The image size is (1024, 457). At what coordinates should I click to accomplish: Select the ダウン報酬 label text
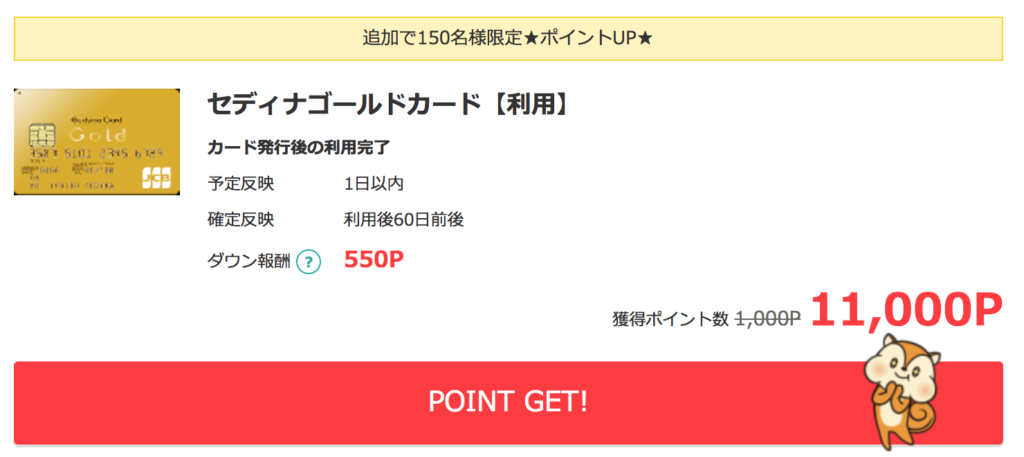pyautogui.click(x=249, y=262)
